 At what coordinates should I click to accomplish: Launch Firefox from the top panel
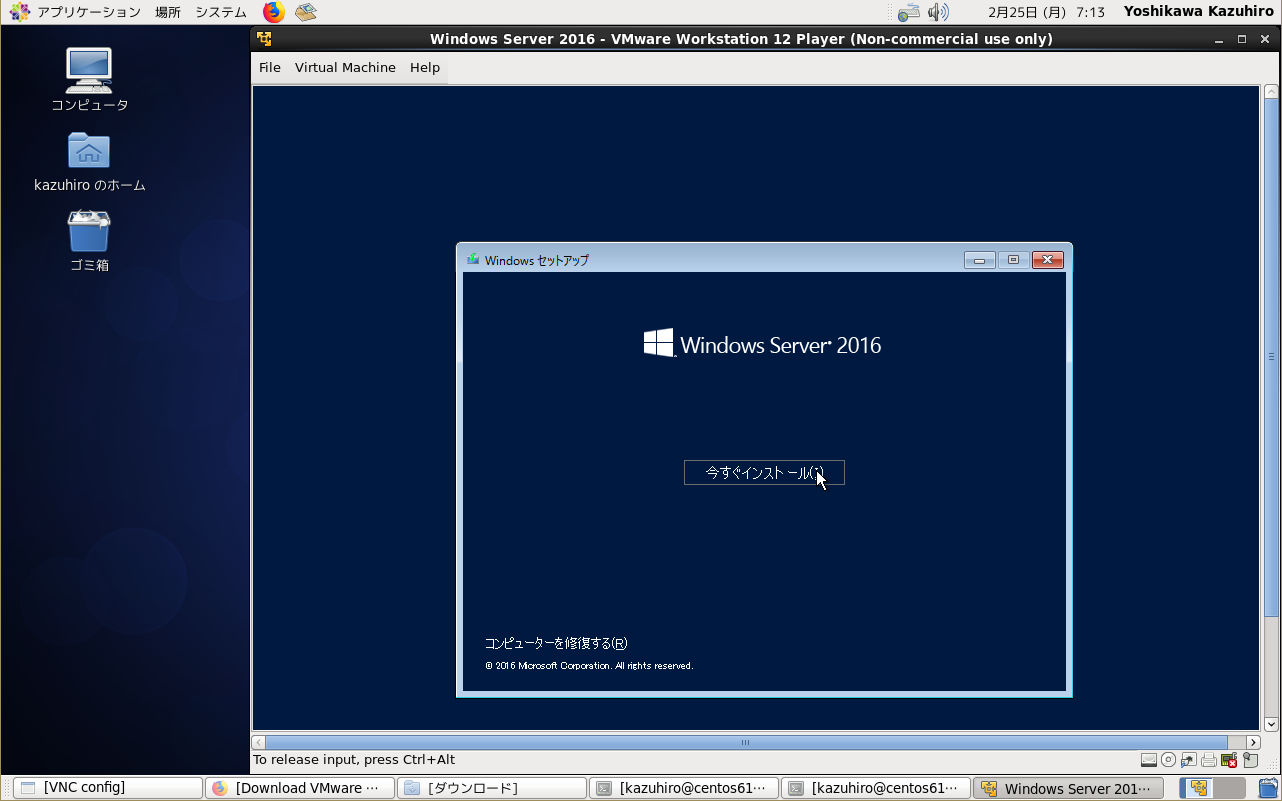(273, 12)
